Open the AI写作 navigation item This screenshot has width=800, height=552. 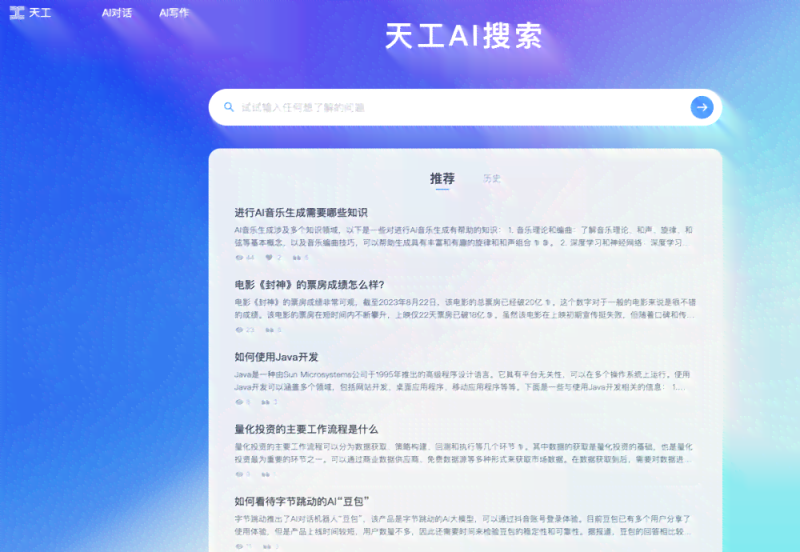click(x=174, y=13)
